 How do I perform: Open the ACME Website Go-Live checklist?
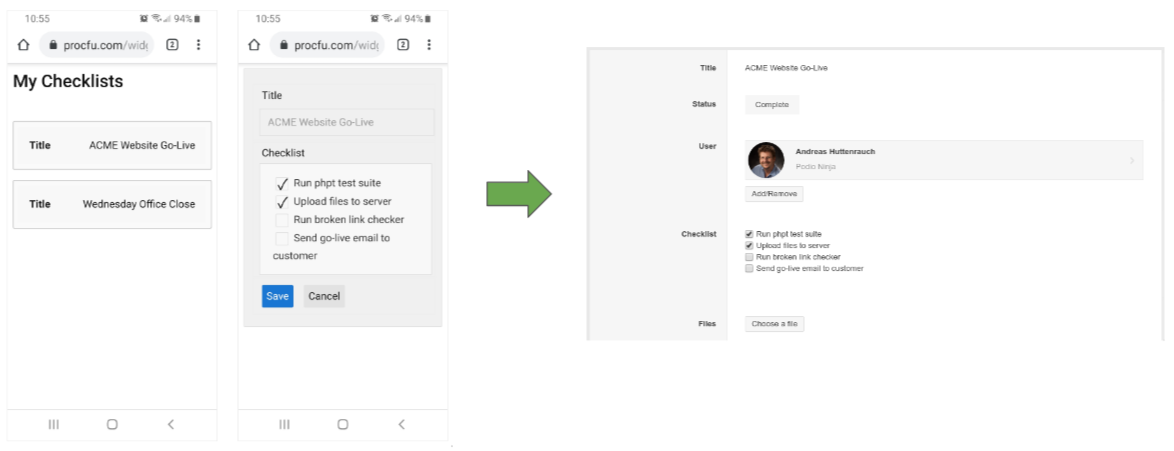(x=112, y=146)
